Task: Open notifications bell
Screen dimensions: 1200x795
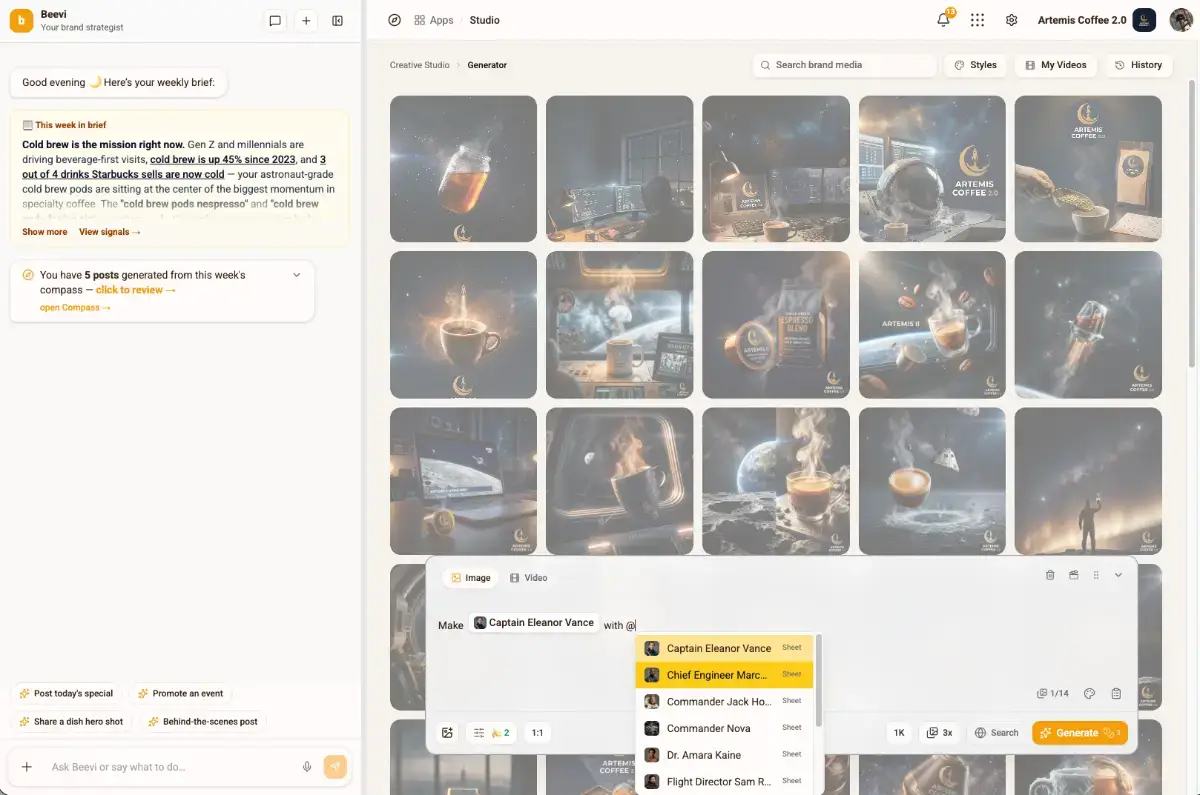Action: 943,20
